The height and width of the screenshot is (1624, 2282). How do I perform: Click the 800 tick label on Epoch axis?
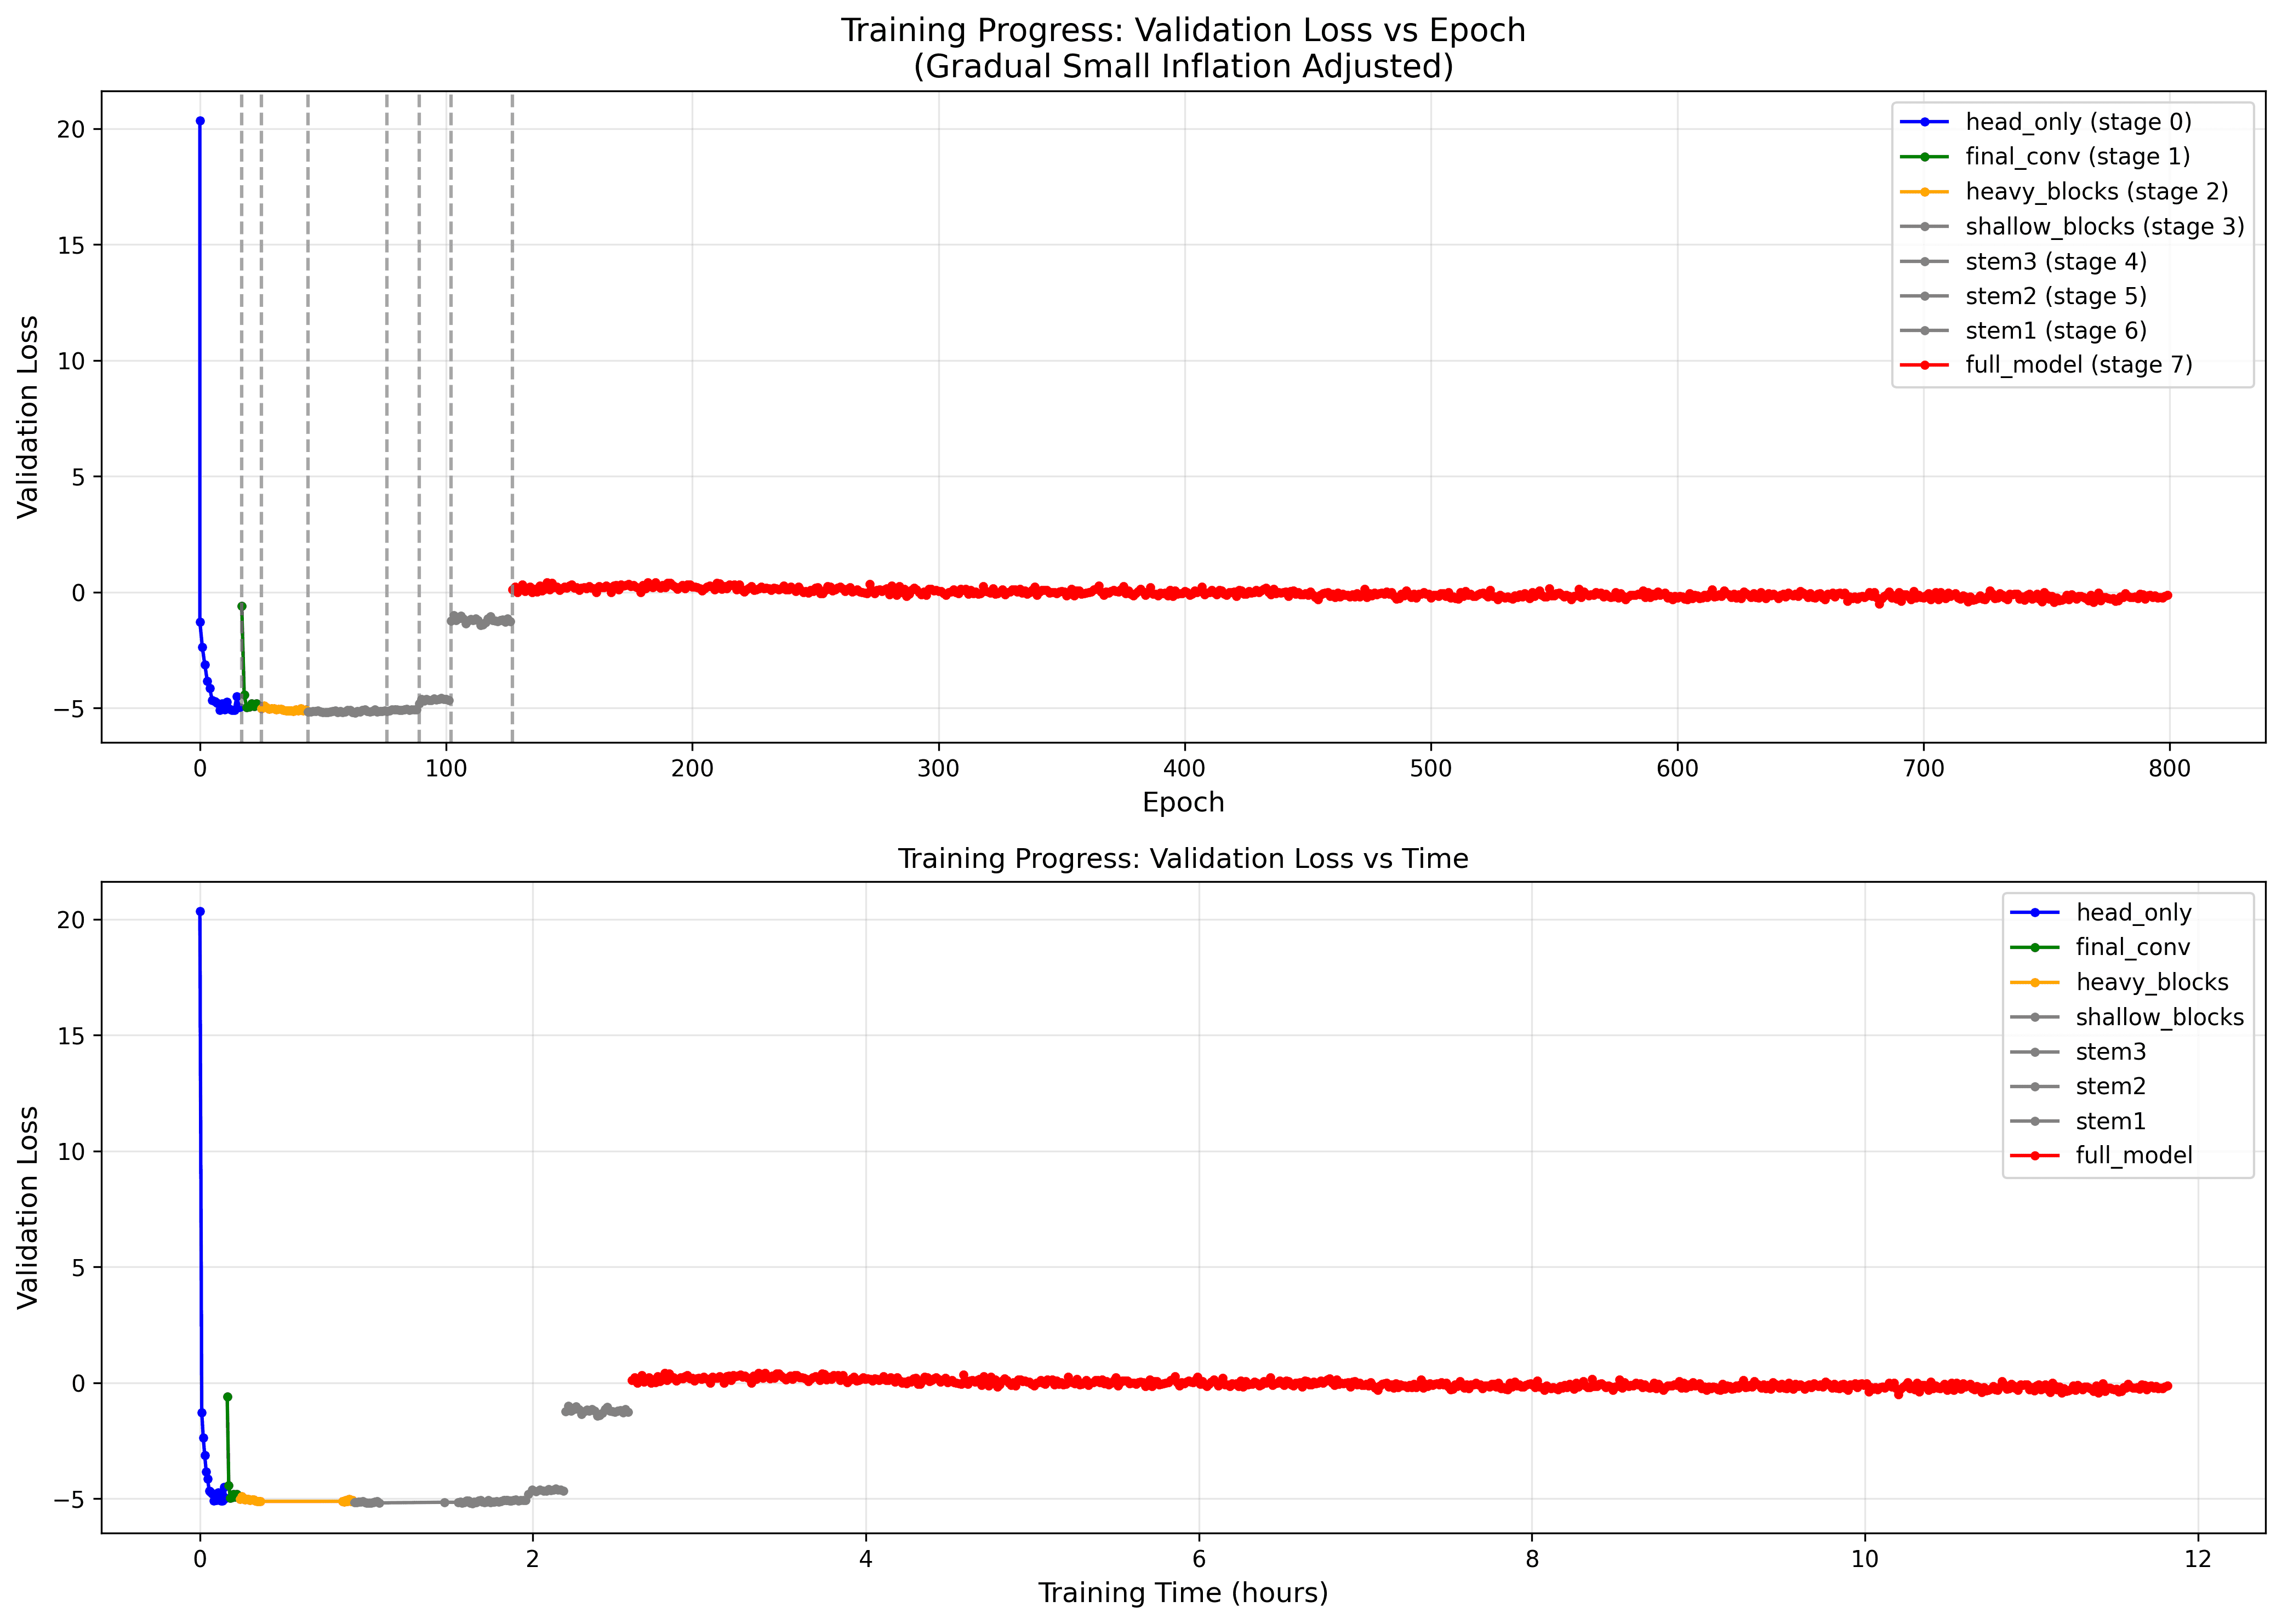(x=2169, y=769)
